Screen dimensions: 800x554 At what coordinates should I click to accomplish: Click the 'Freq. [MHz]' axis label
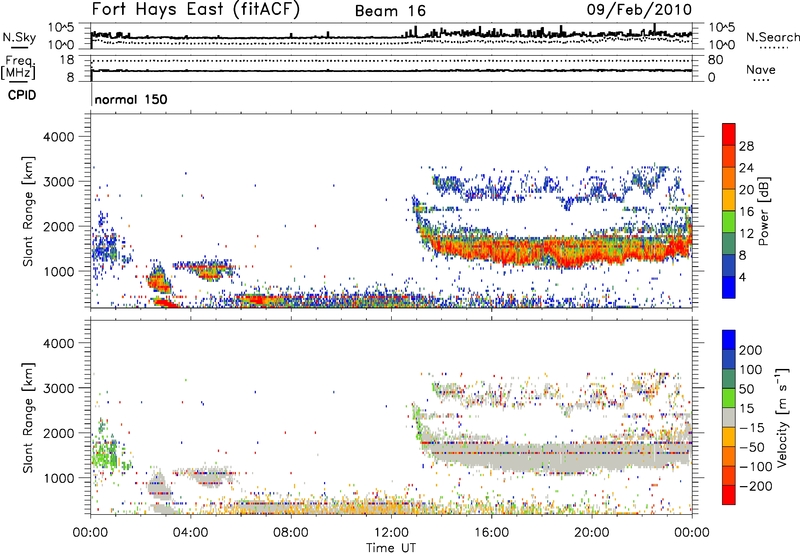coord(18,67)
